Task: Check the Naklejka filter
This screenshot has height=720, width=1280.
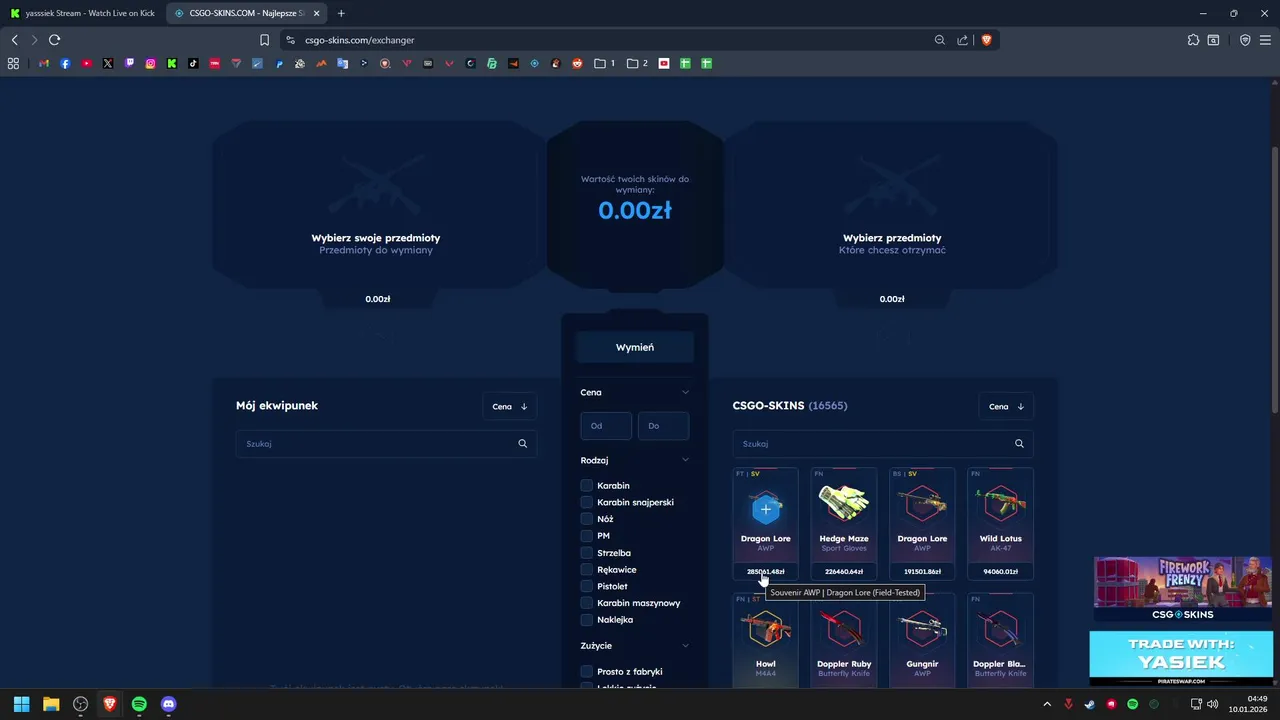Action: click(x=587, y=620)
